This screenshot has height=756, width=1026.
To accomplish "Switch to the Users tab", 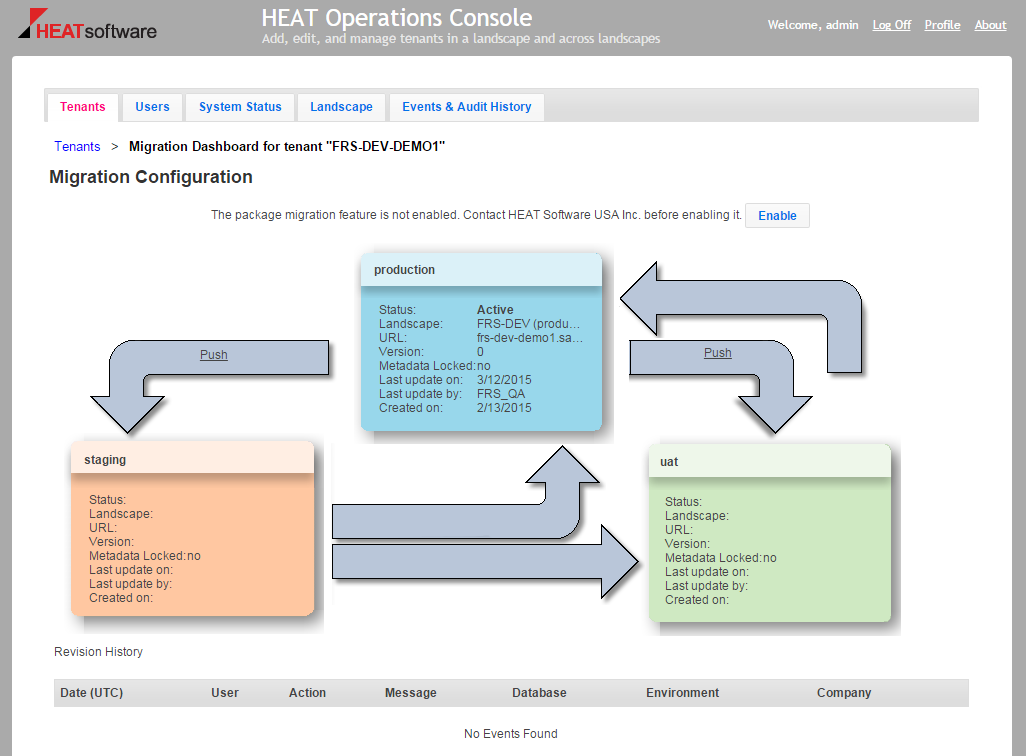I will 152,106.
